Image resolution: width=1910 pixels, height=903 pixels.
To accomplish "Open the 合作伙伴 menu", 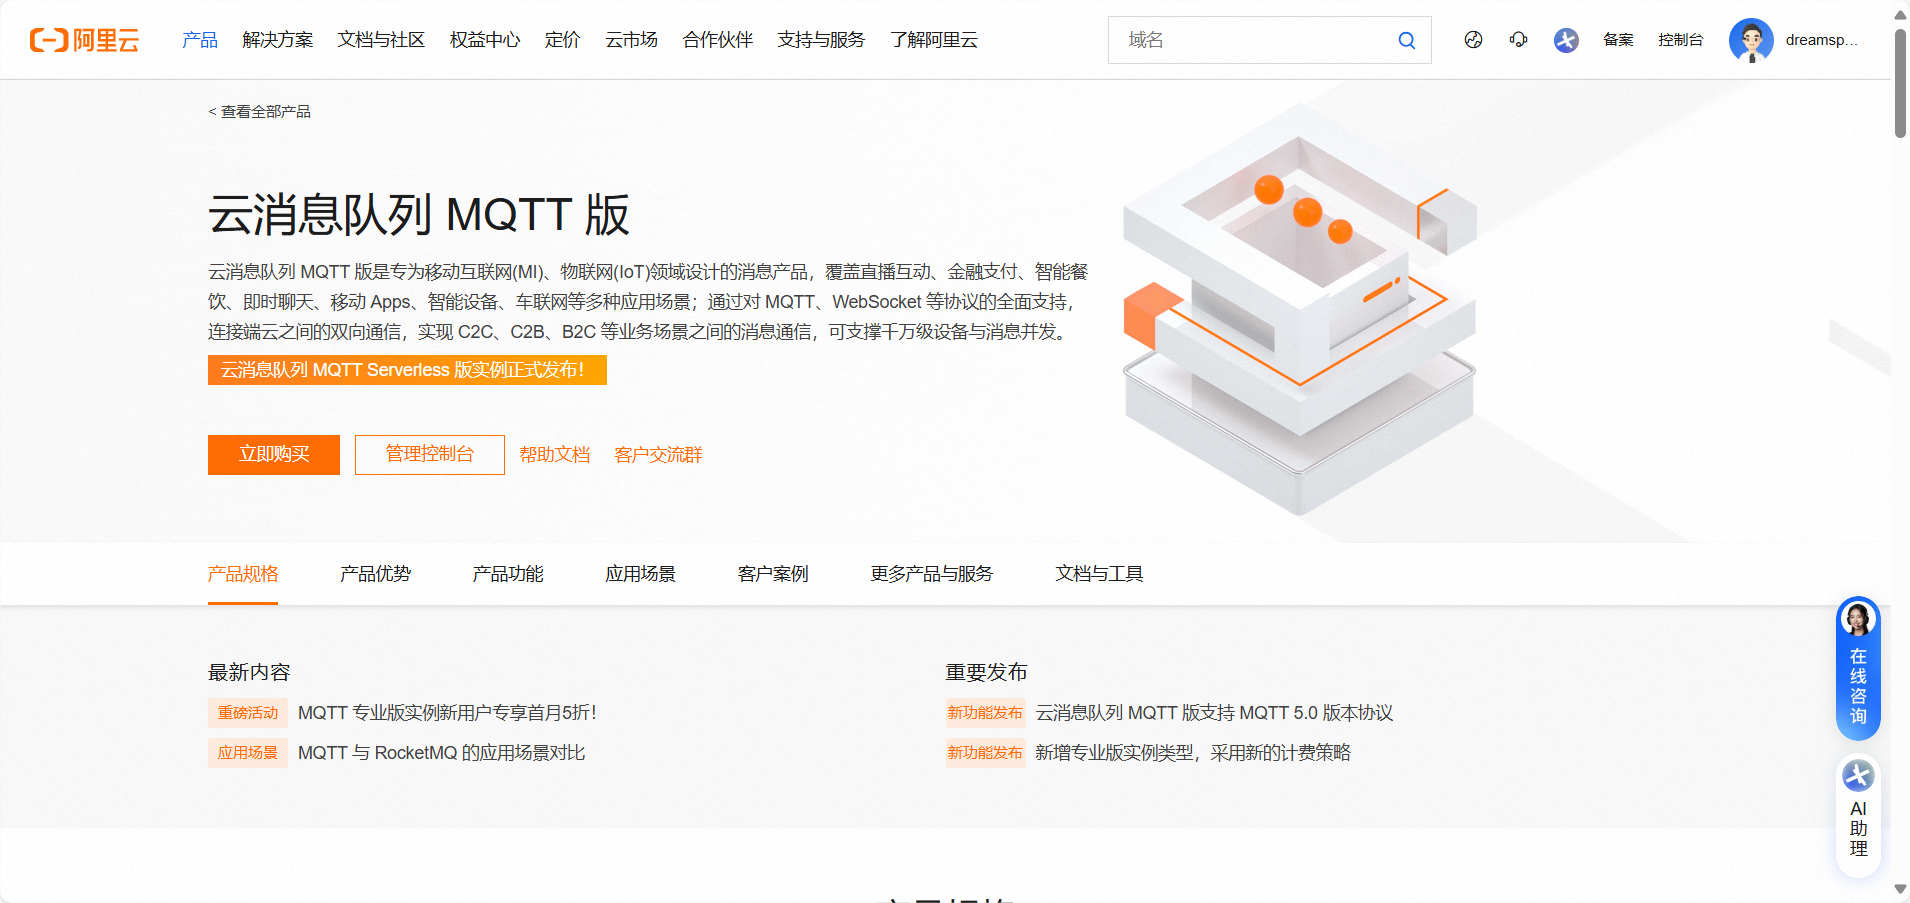I will point(718,40).
